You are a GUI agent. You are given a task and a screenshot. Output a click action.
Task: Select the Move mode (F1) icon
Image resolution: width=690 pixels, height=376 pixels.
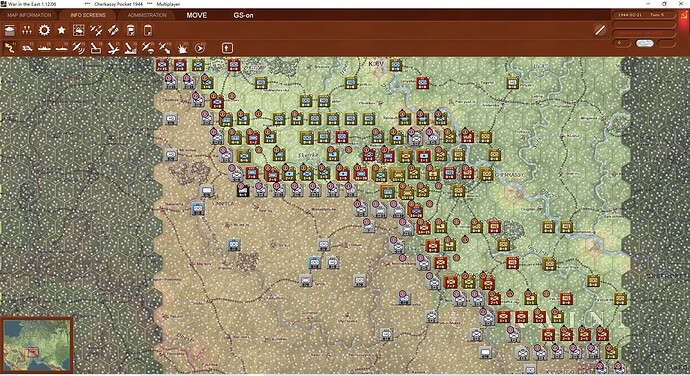9,48
